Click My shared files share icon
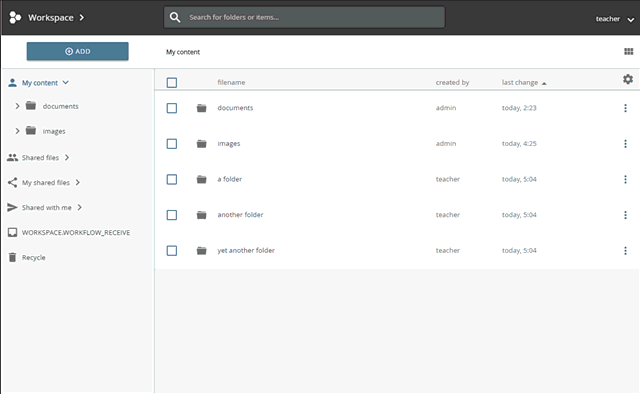The image size is (640, 394). (x=13, y=183)
